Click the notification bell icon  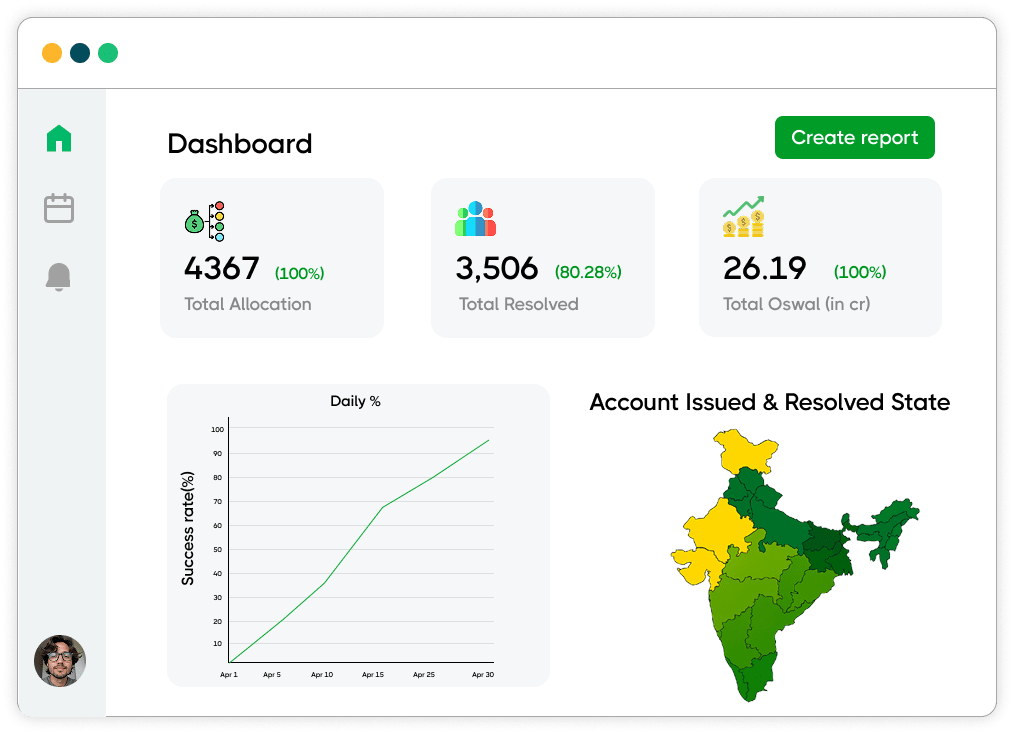[x=59, y=276]
